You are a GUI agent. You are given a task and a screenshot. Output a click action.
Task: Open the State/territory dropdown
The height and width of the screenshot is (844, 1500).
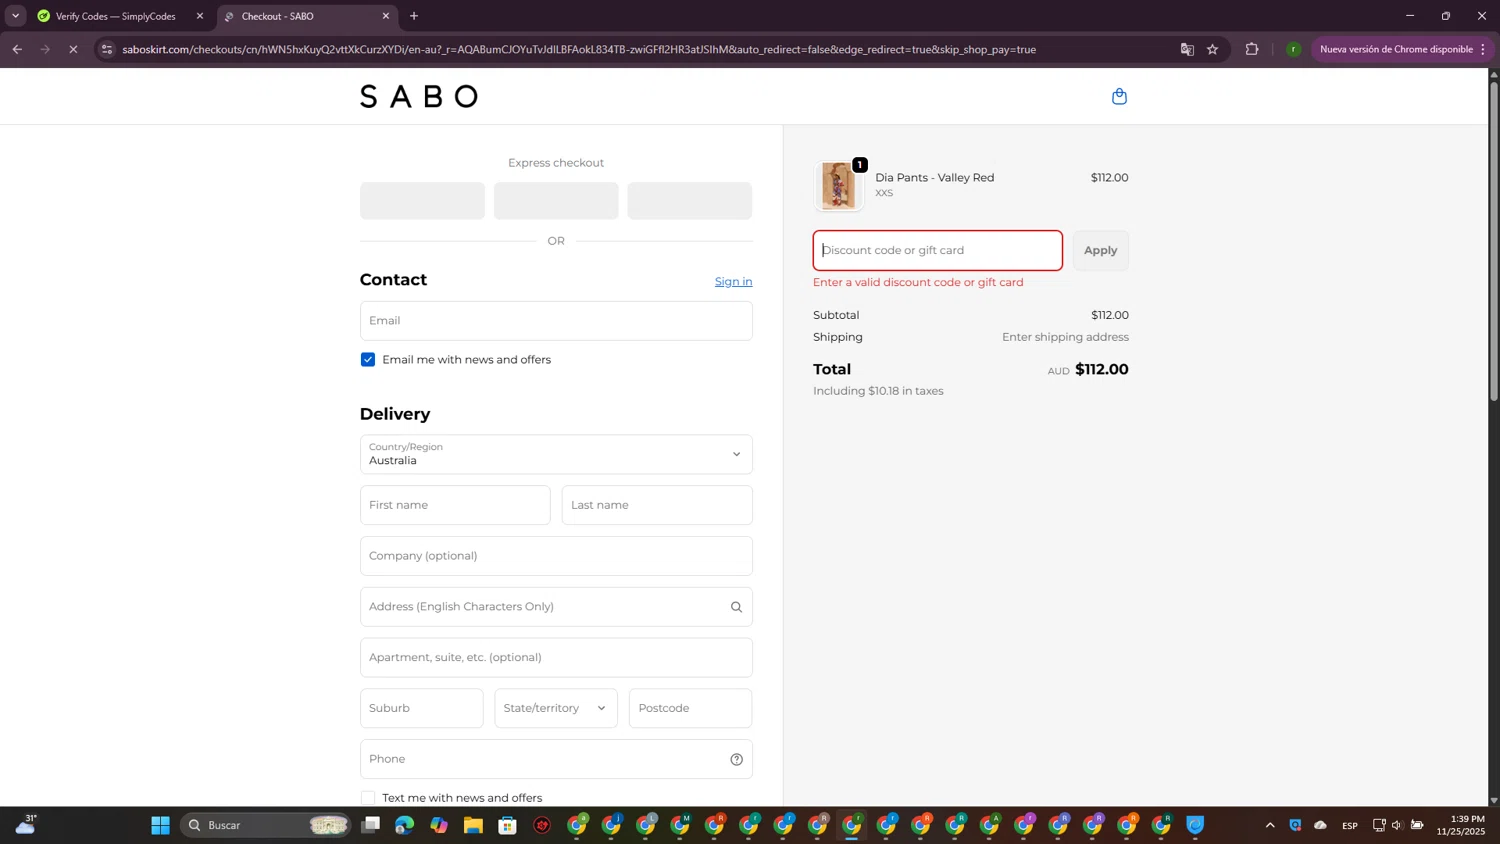(556, 708)
